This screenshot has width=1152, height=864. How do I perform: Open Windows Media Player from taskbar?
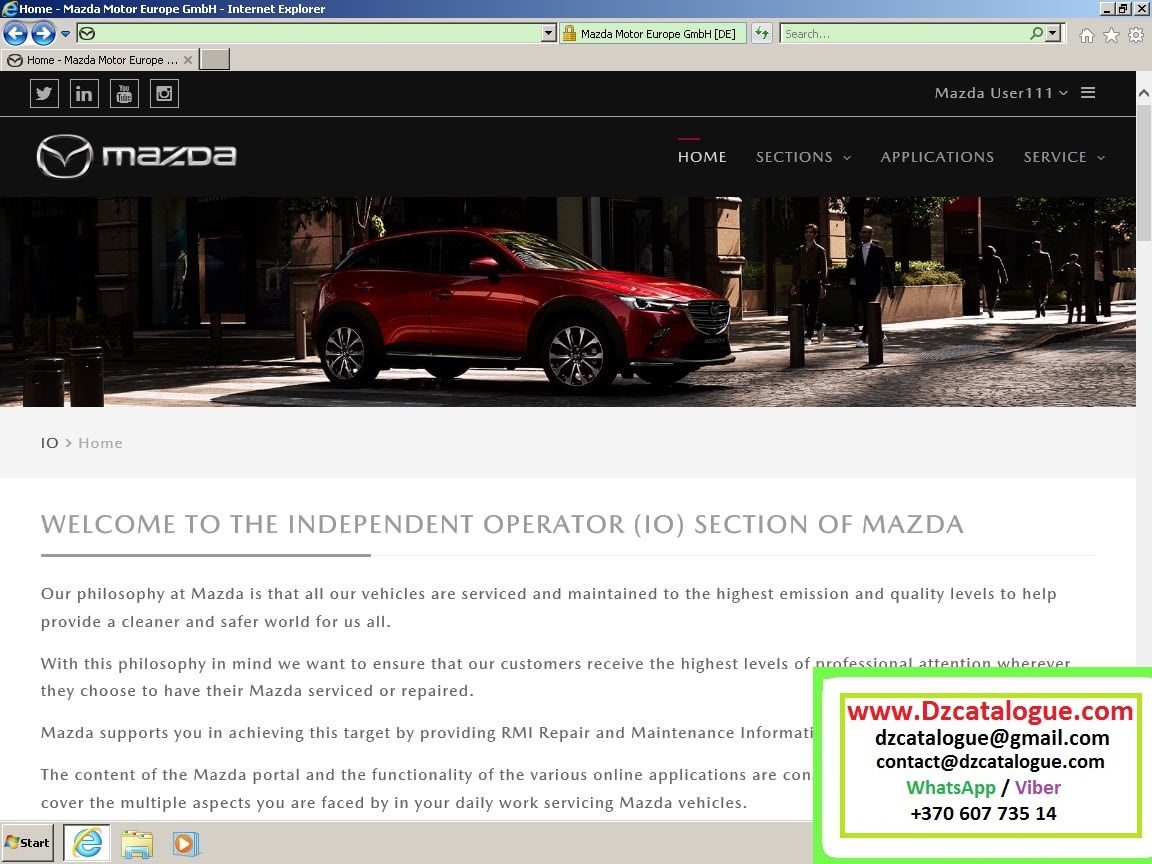tap(186, 843)
